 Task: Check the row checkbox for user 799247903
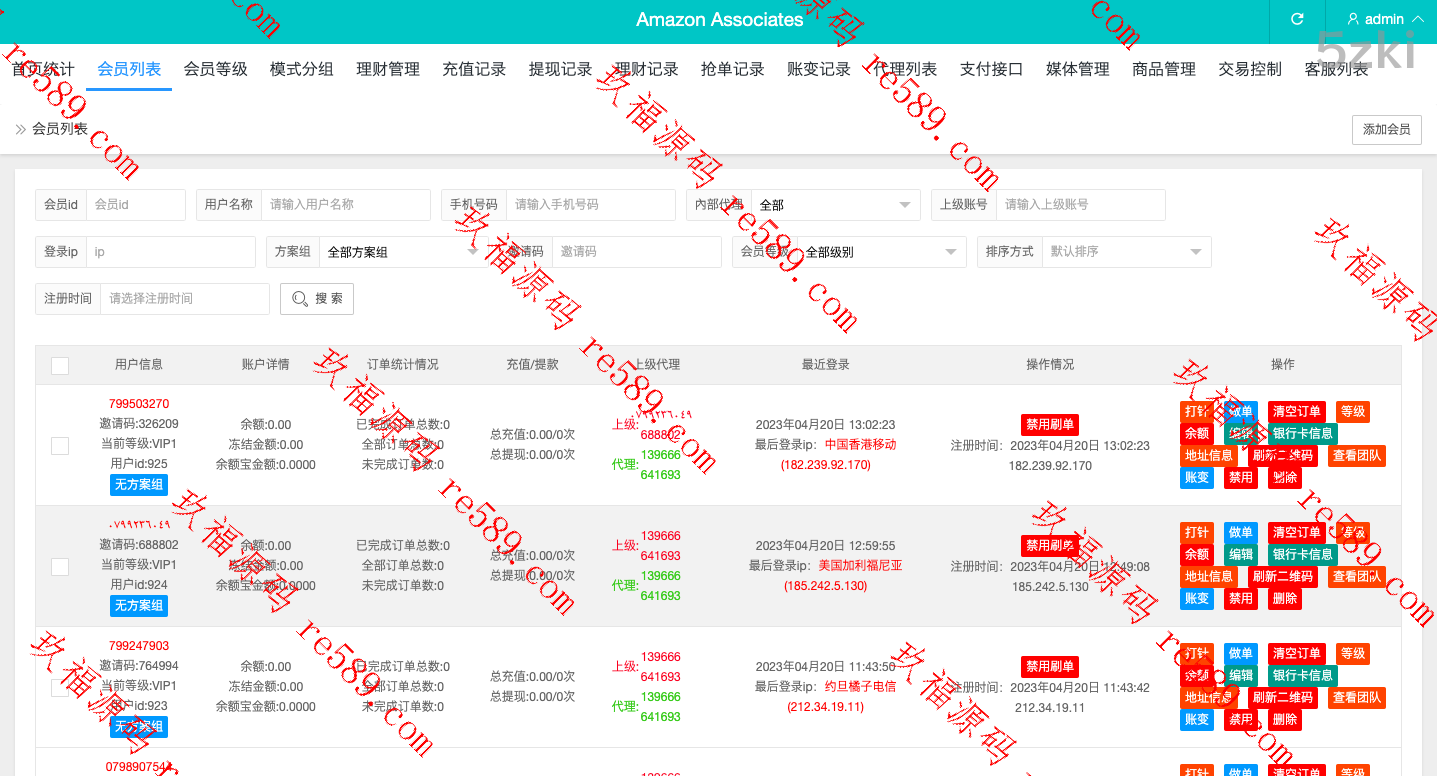[60, 687]
